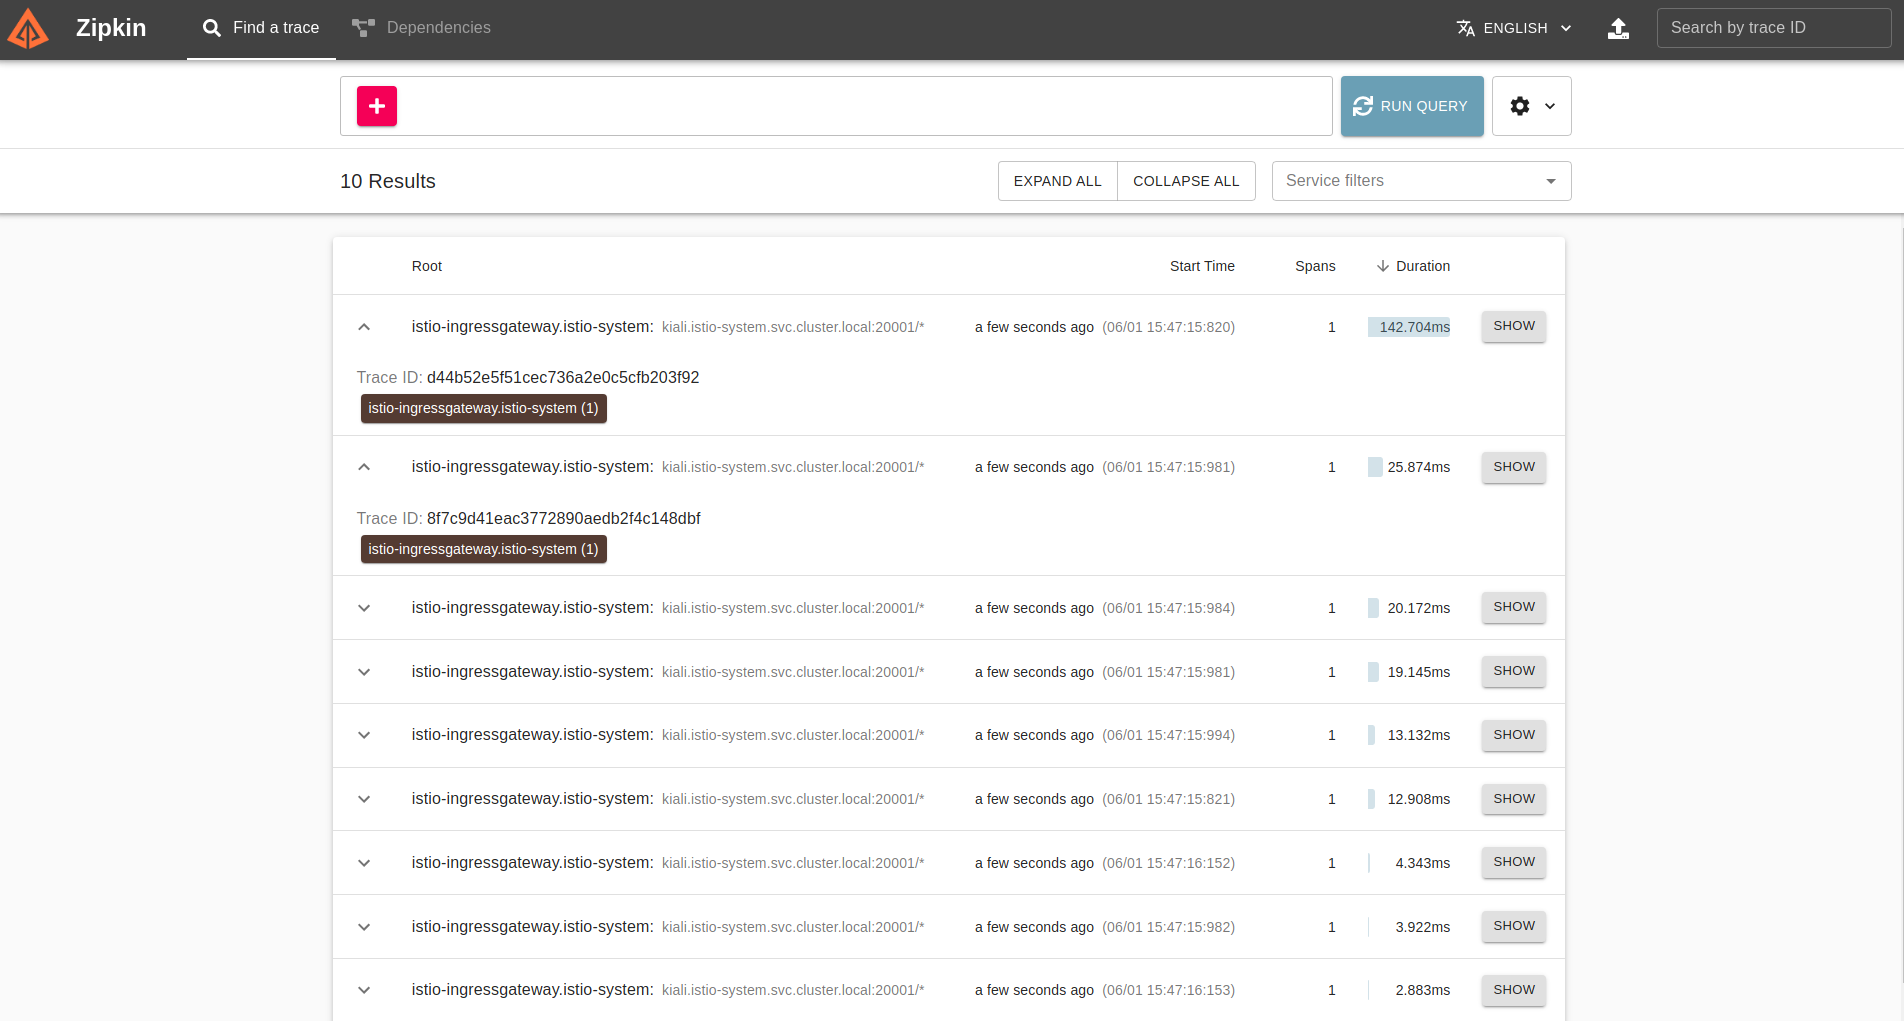The image size is (1904, 1021).
Task: Switch to the Dependencies tab
Action: point(438,28)
